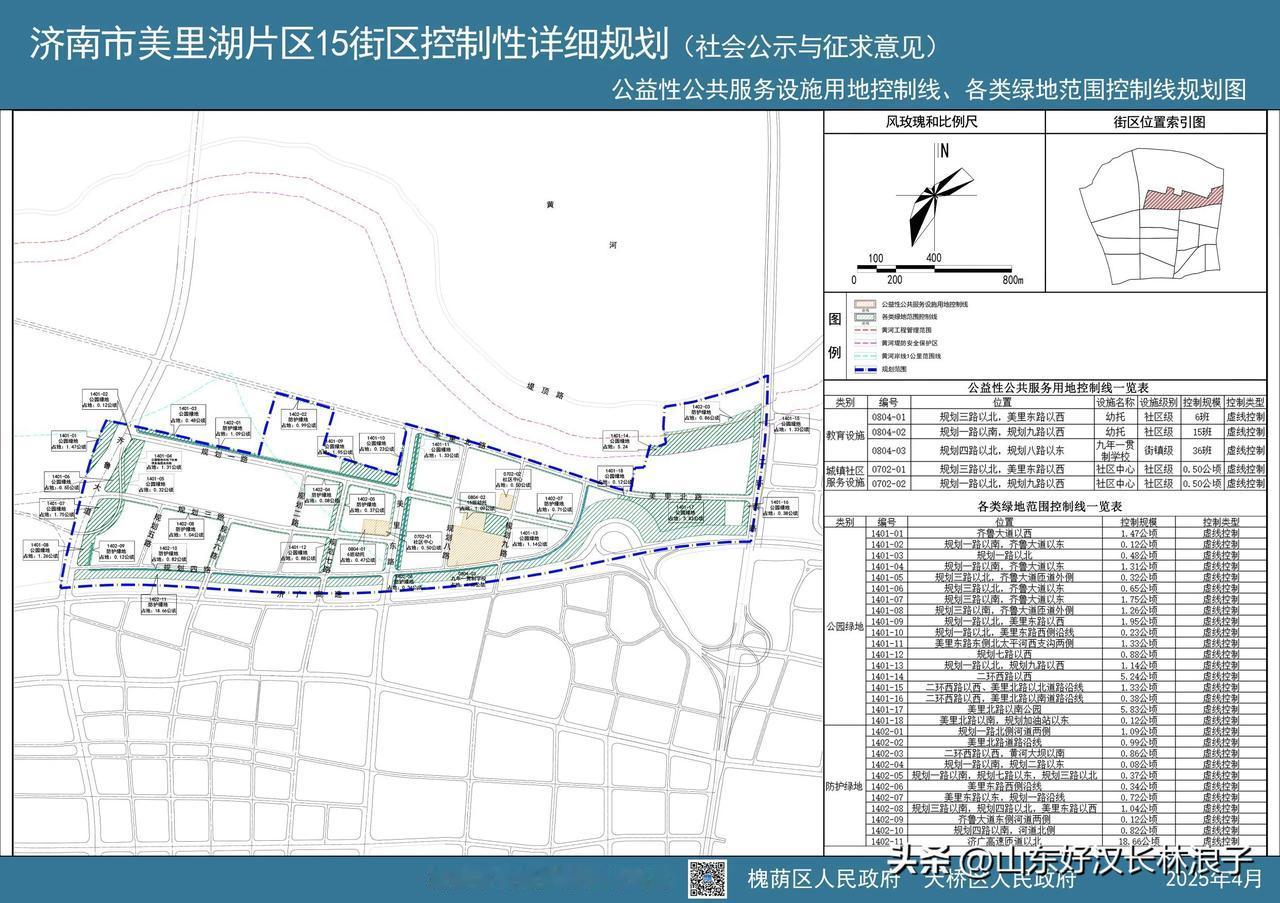Click the cyan 黄河岸线1公里范围线 legend symbol
Viewport: 1280px width, 903px height.
pos(864,355)
